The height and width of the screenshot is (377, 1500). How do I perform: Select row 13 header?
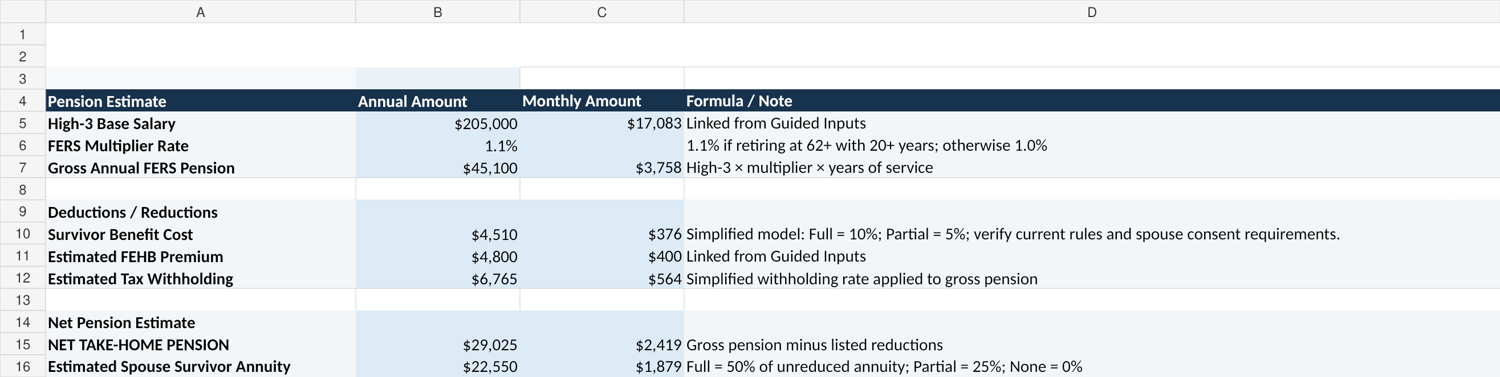tap(23, 300)
